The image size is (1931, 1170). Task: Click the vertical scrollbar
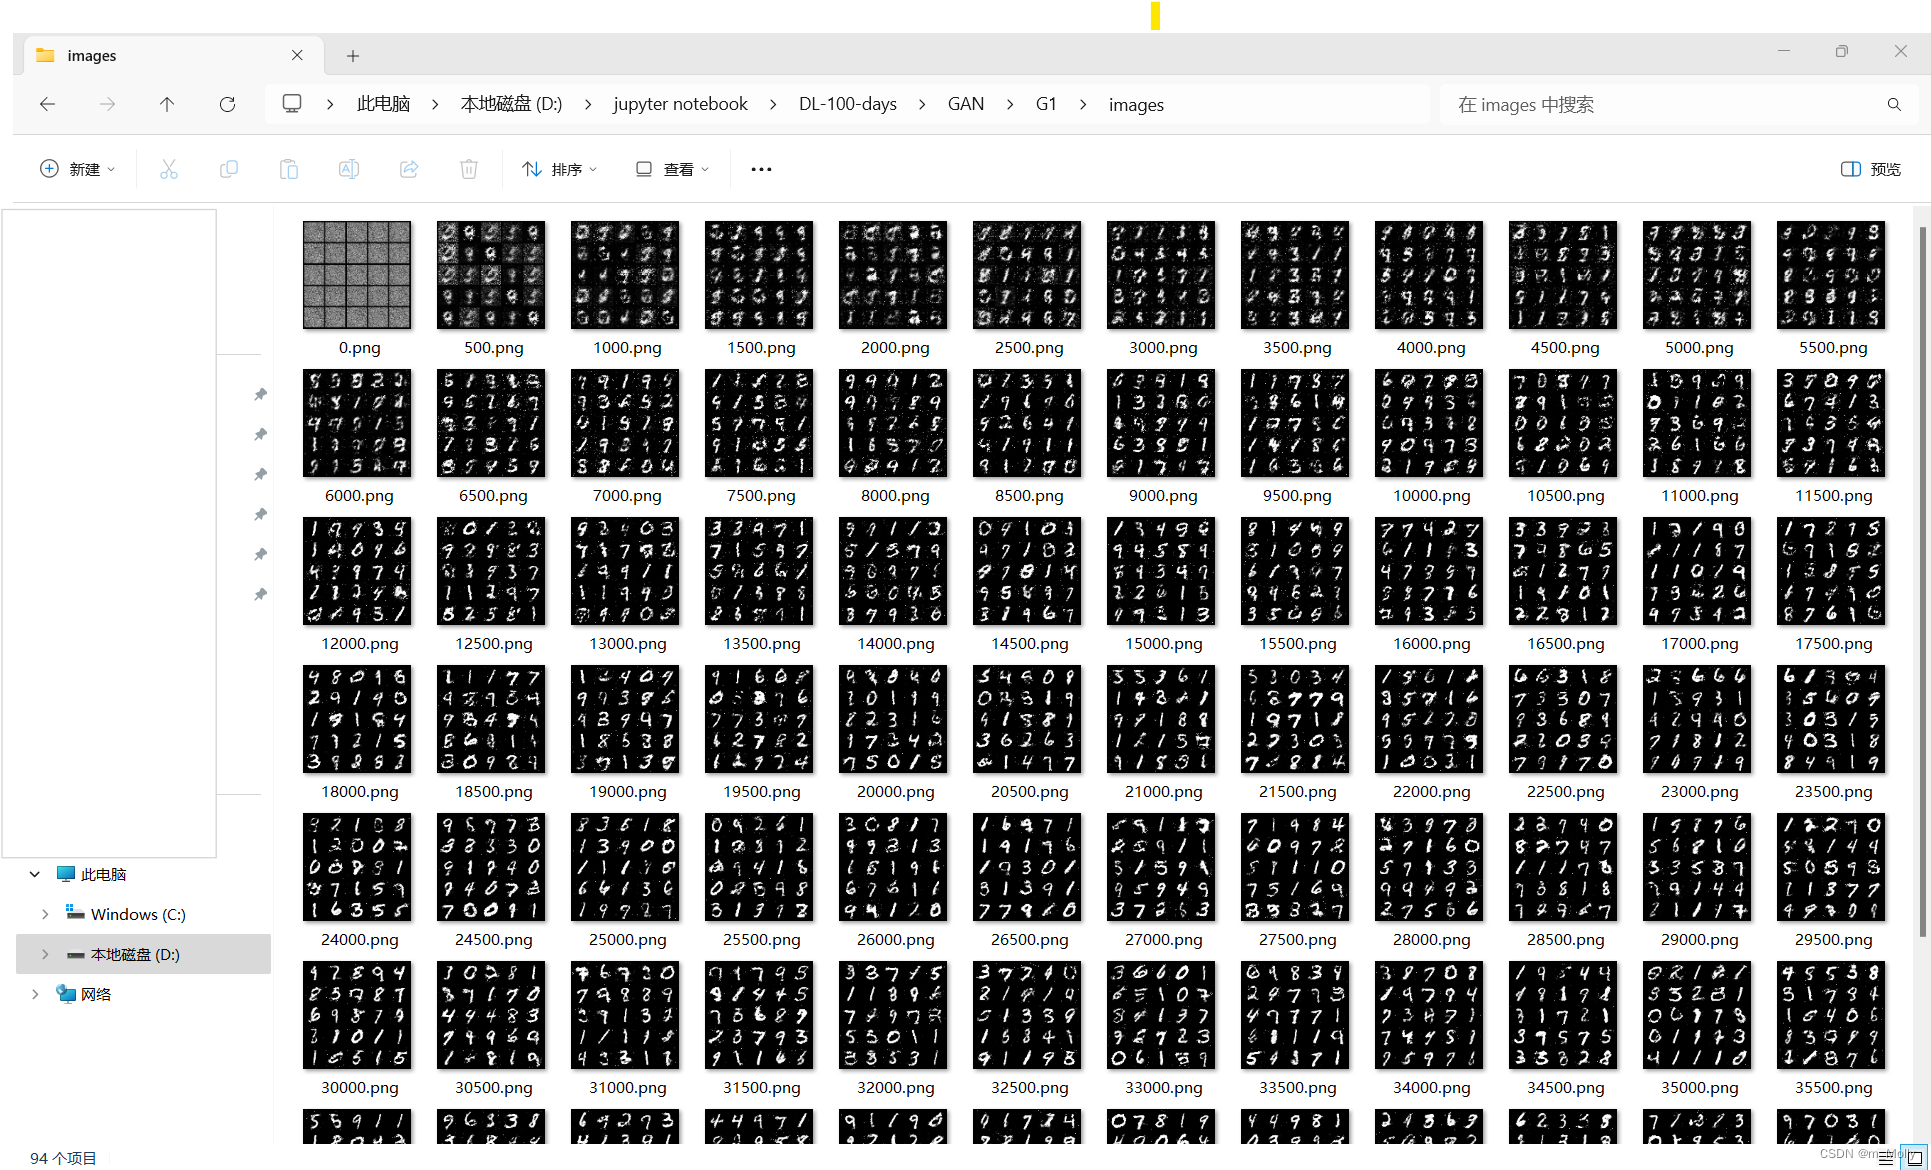point(1922,580)
